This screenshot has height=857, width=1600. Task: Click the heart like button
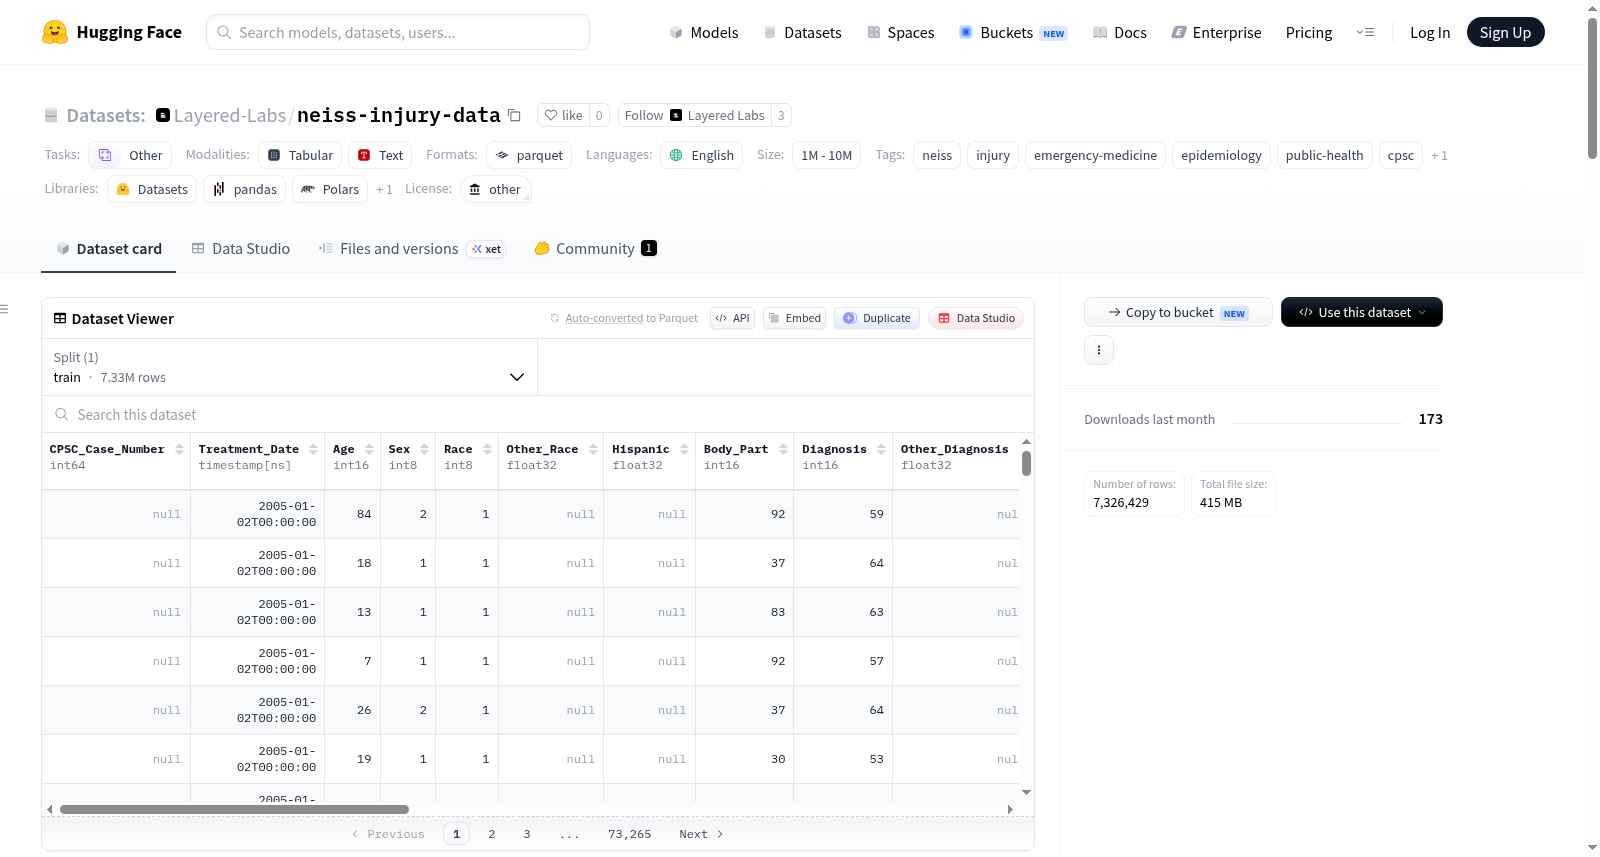point(563,115)
